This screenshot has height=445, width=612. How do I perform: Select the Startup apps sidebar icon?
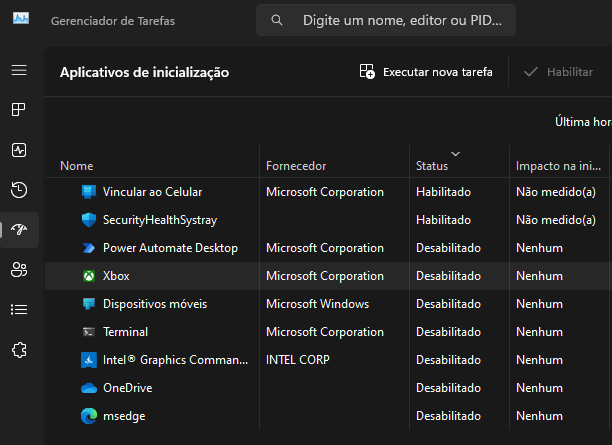point(19,230)
